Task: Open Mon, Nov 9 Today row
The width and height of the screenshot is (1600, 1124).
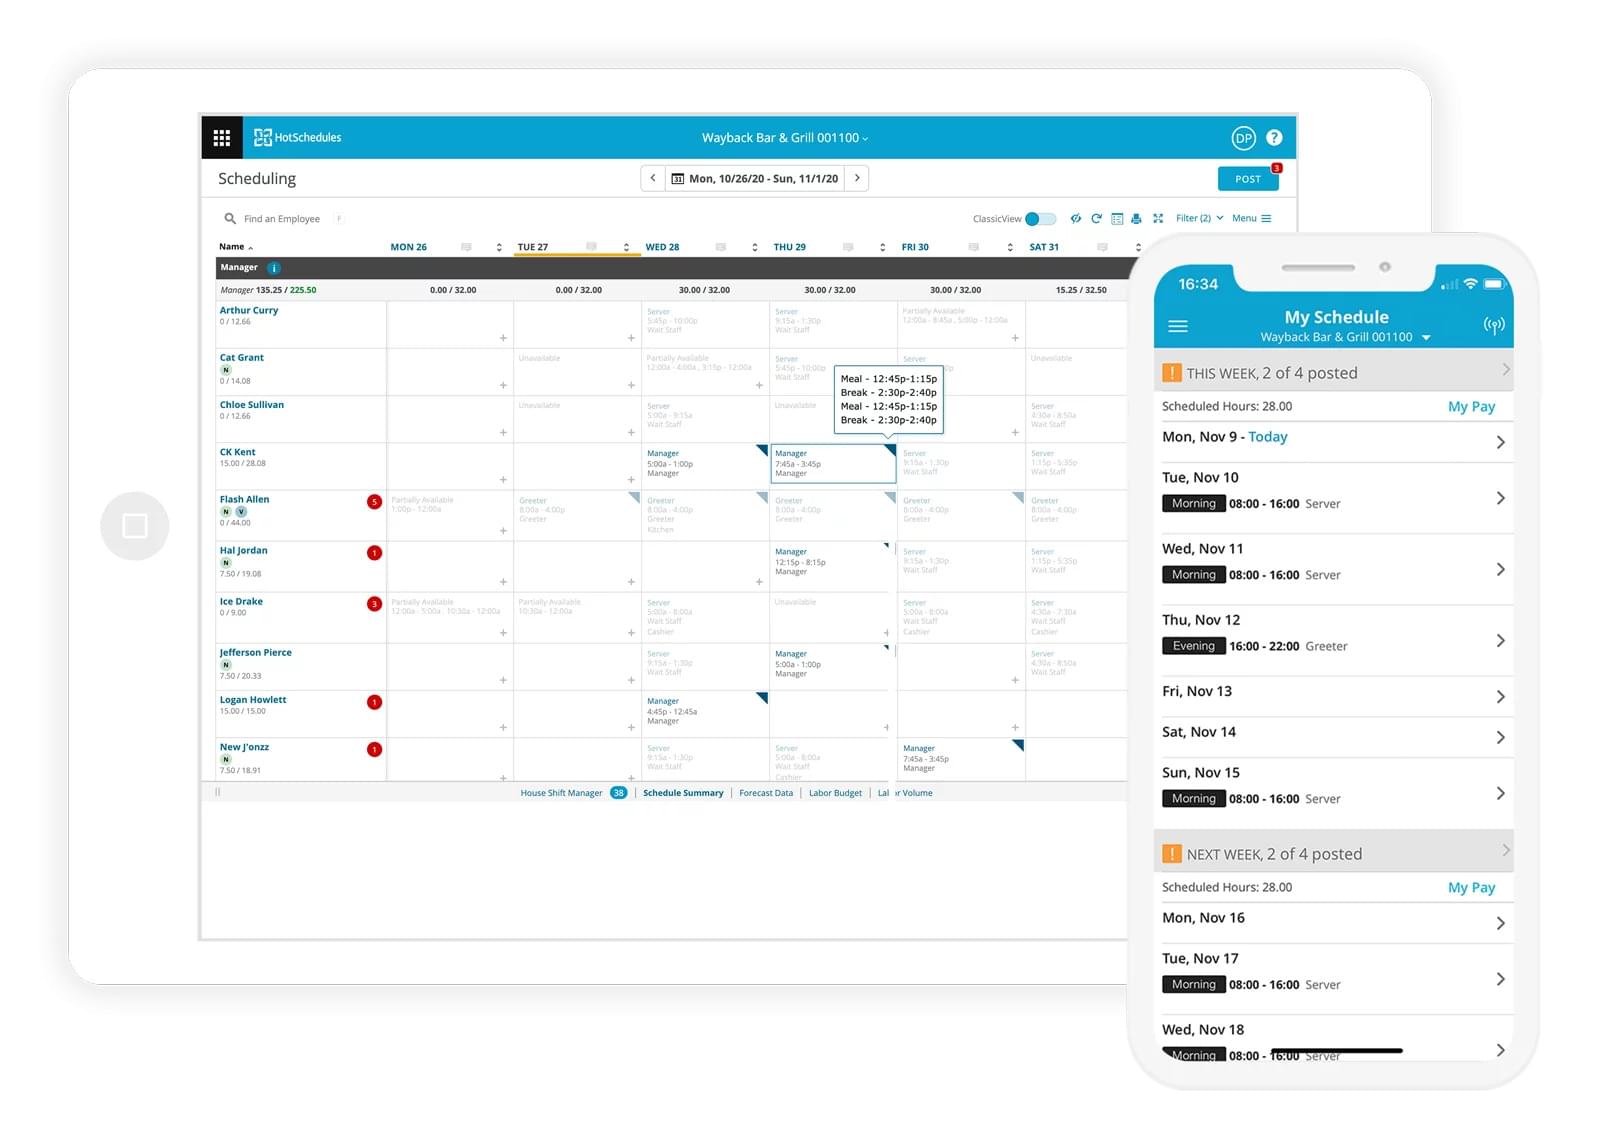Action: click(1333, 440)
